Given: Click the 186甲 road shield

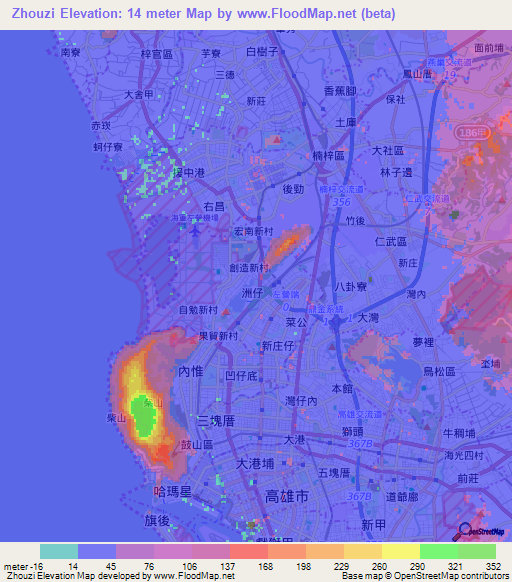Looking at the screenshot, I should click(x=472, y=132).
